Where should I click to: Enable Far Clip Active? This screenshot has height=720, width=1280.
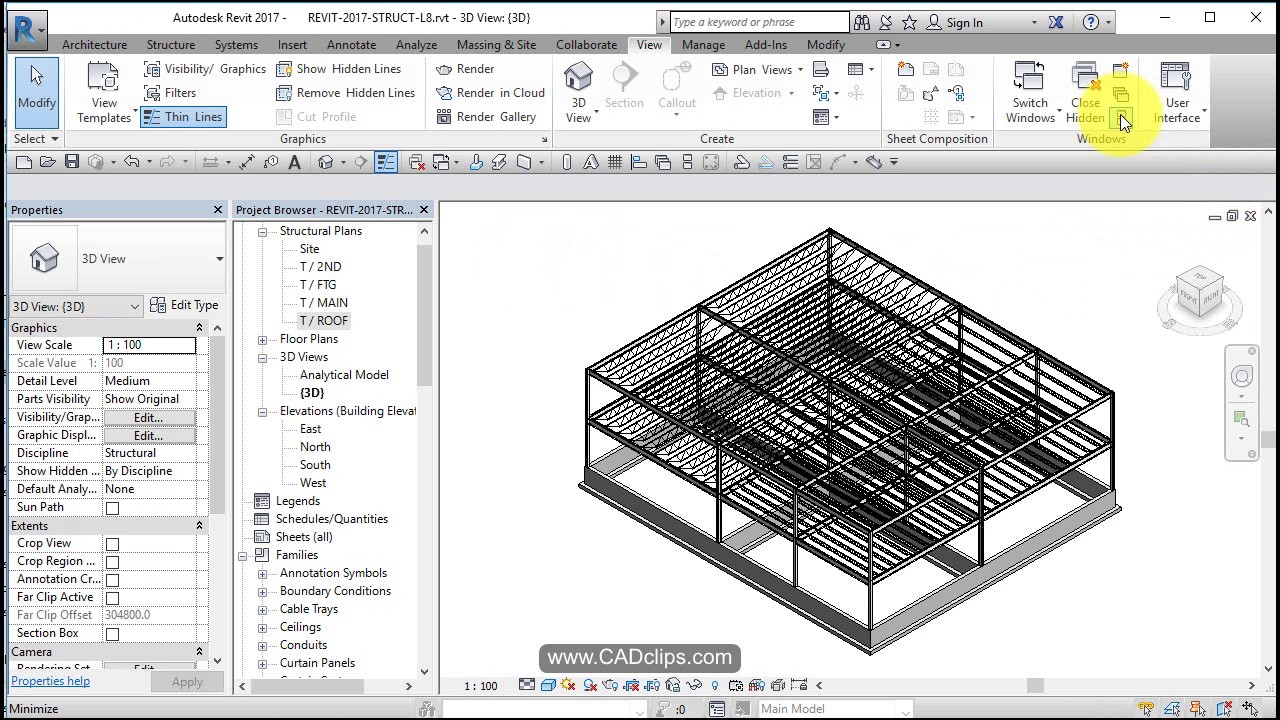pos(113,597)
